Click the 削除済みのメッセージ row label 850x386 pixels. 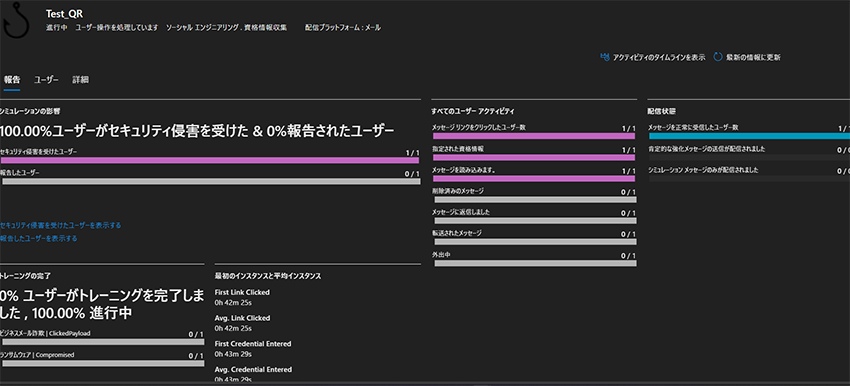coord(458,191)
